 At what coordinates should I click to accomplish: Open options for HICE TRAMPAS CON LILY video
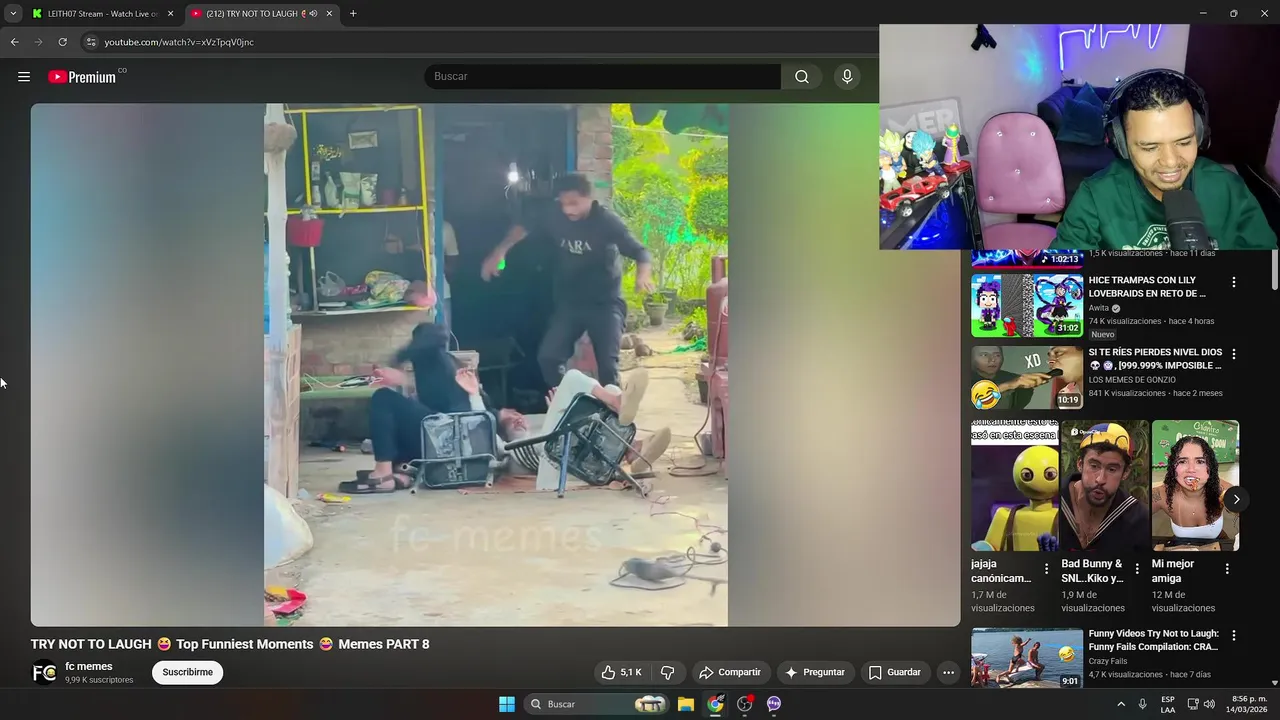tap(1234, 282)
